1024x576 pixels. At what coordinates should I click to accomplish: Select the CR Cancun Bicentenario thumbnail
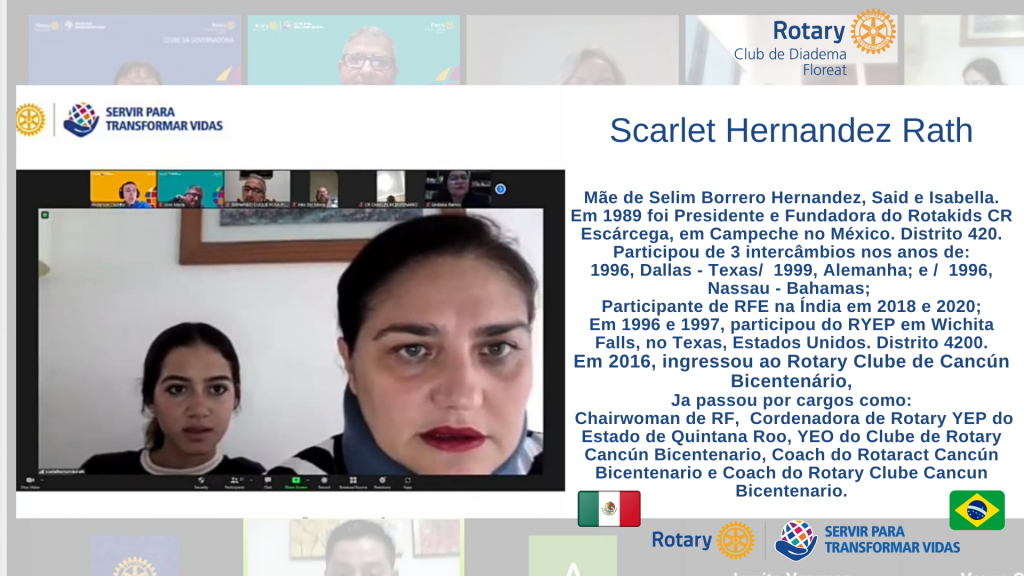click(x=389, y=188)
